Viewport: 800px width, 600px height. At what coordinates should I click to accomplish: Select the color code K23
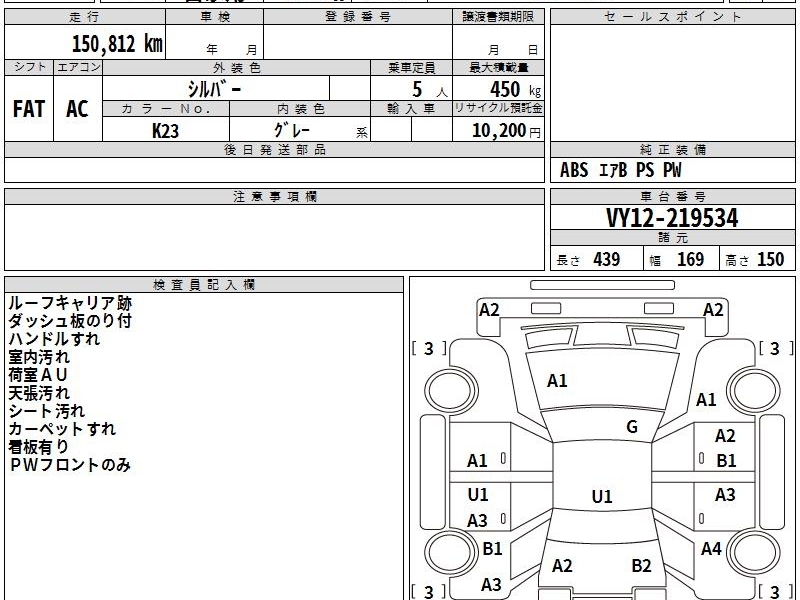pos(165,131)
